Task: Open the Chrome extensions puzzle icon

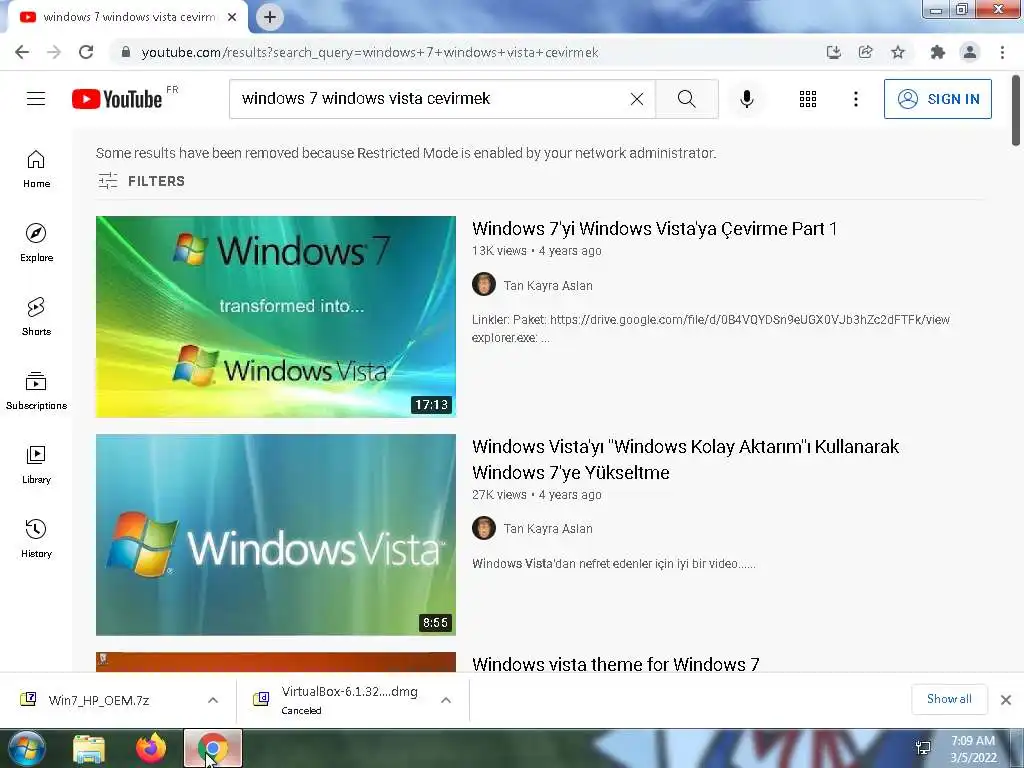Action: (x=937, y=52)
